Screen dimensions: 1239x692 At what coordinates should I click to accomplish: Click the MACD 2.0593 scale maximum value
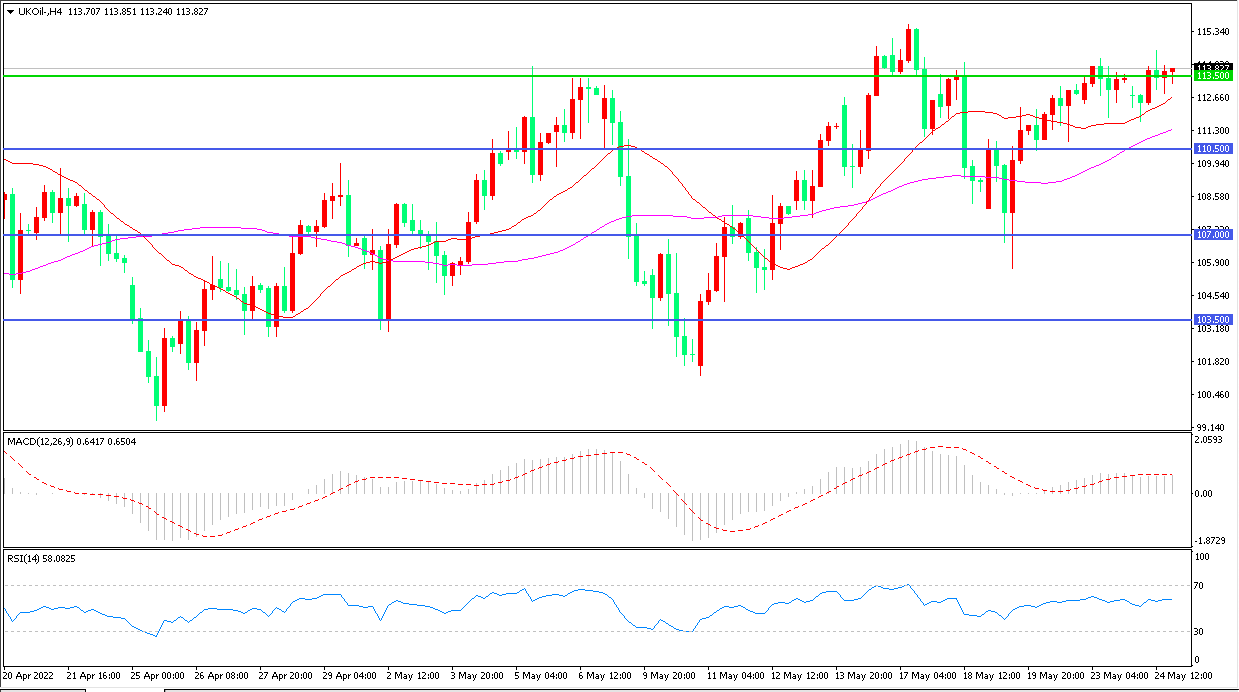tap(1211, 439)
